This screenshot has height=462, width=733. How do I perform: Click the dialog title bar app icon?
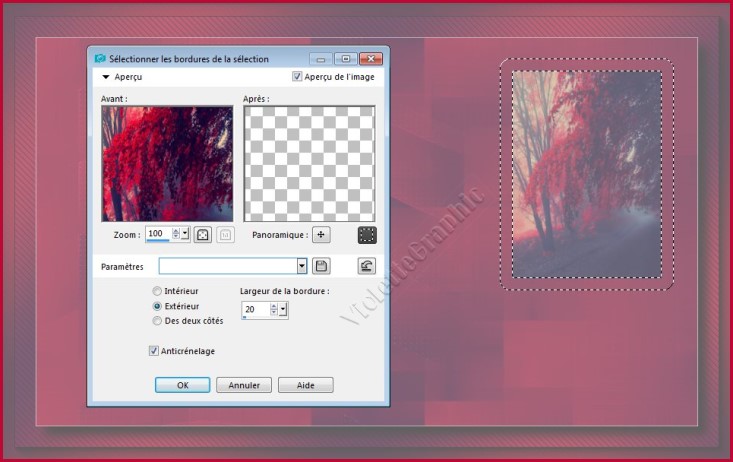[x=100, y=59]
